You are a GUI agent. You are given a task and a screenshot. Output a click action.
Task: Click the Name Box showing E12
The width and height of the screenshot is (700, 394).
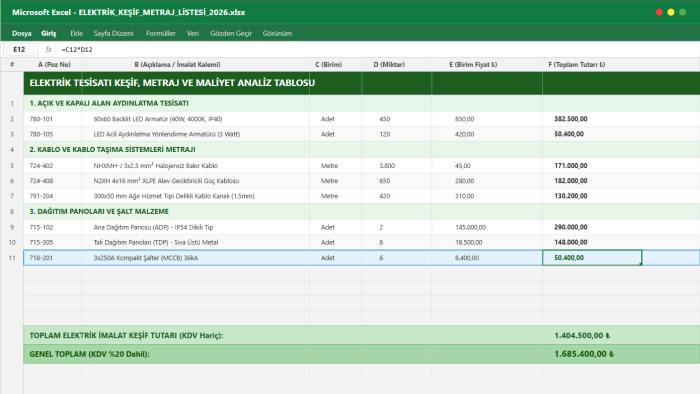(20, 50)
